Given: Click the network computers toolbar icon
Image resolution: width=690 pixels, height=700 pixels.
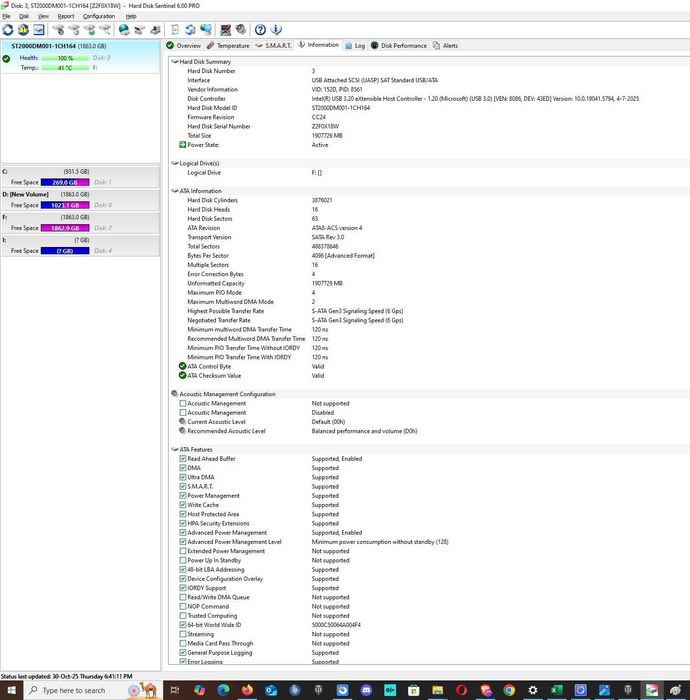Looking at the screenshot, I should (206, 30).
